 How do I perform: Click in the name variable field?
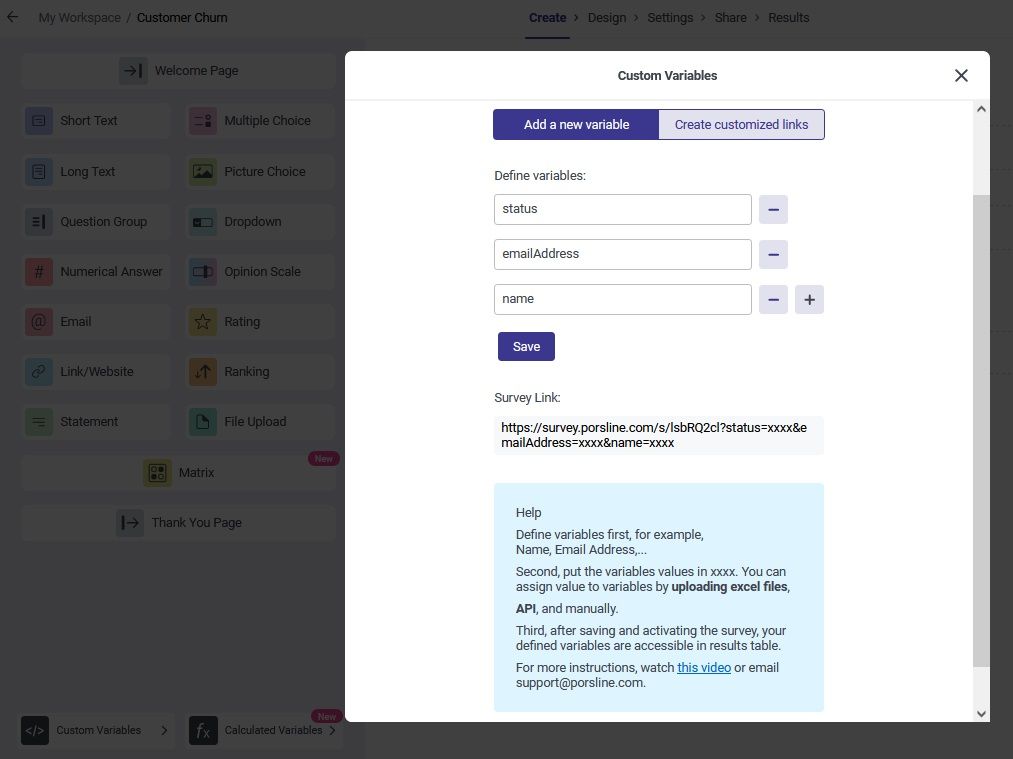[x=623, y=300]
